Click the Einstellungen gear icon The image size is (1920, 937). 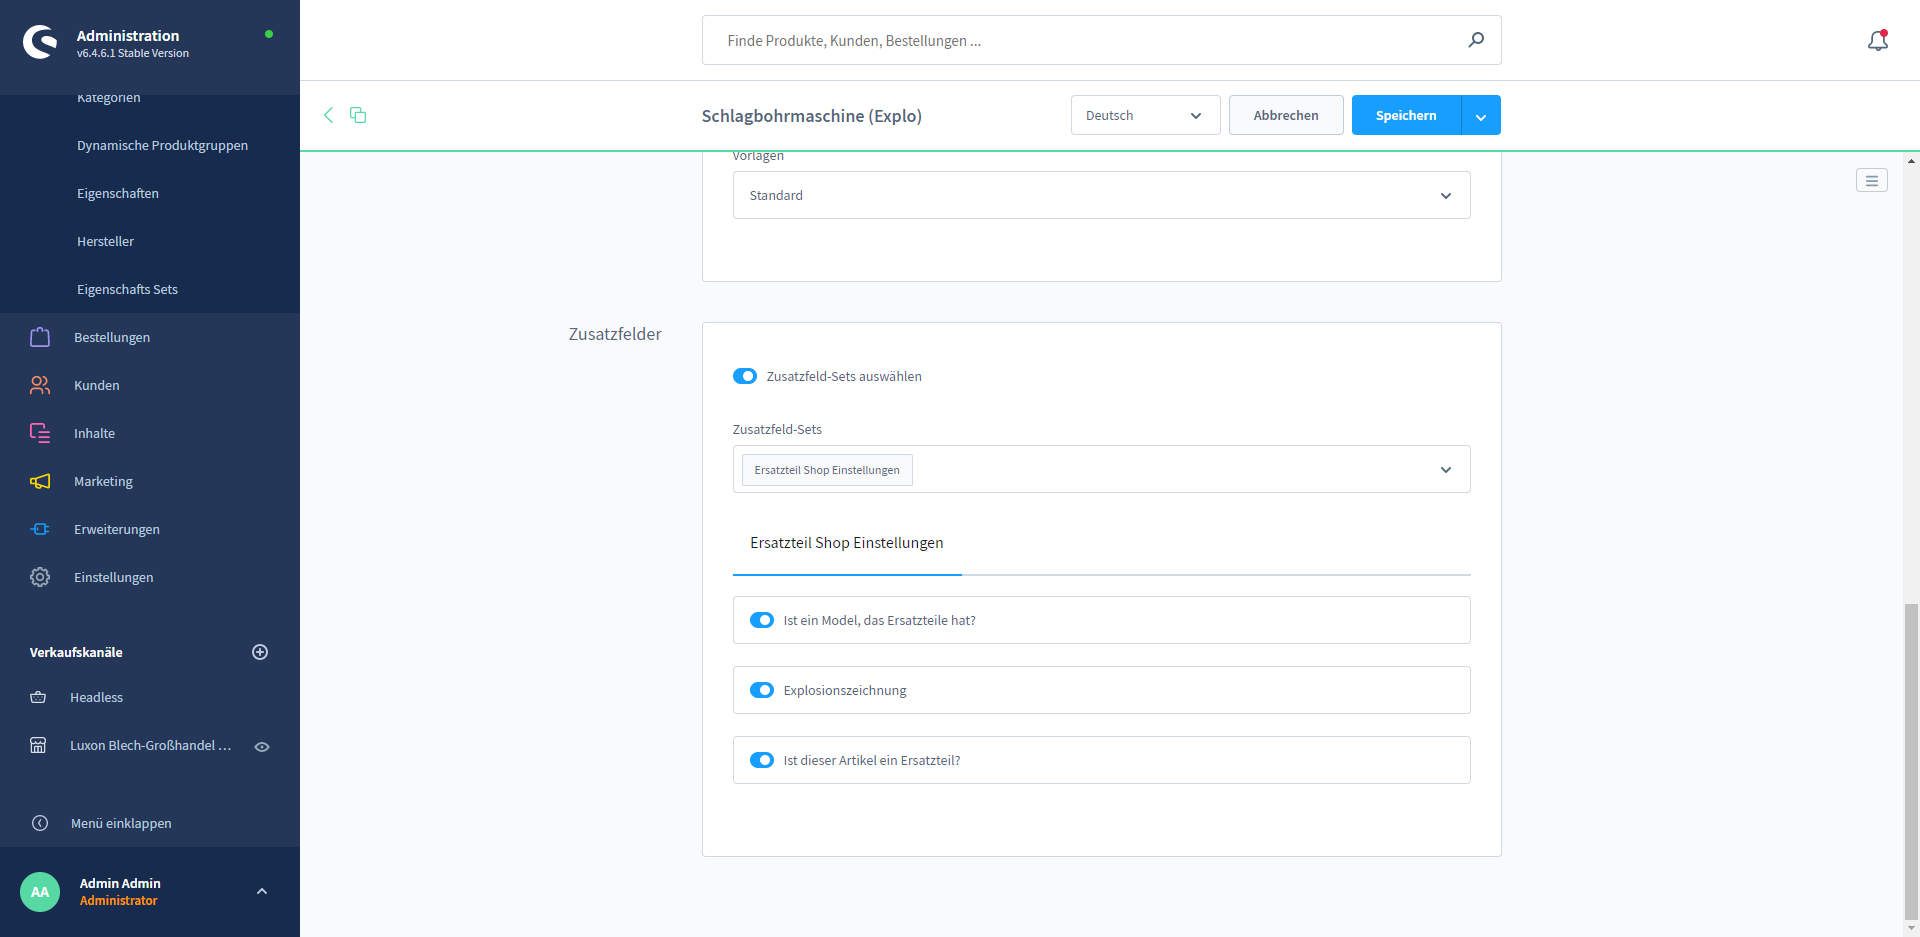point(40,577)
